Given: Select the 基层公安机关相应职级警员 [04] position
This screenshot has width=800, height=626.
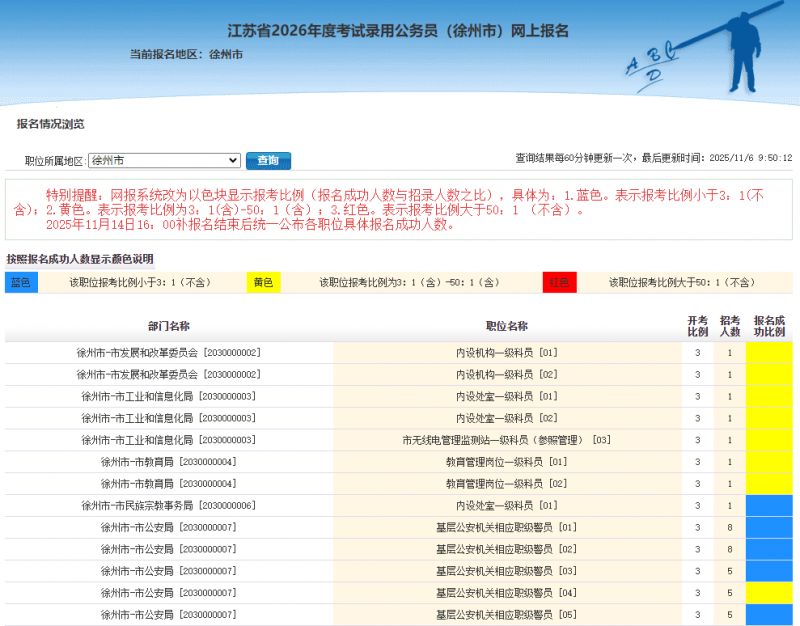Looking at the screenshot, I should click(x=506, y=593).
